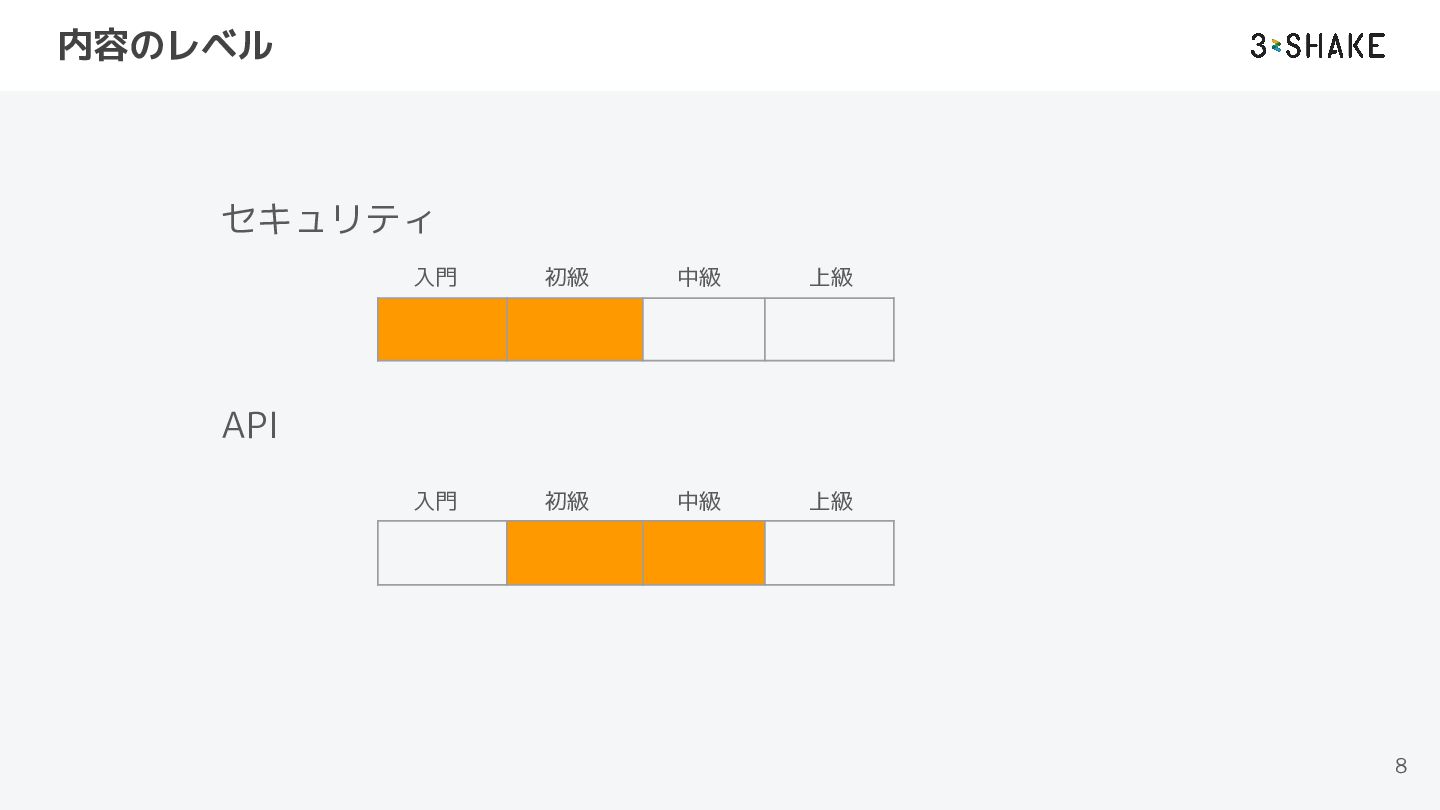Click the 上級 label above セキュリティ bar
This screenshot has width=1440, height=810.
[x=831, y=277]
